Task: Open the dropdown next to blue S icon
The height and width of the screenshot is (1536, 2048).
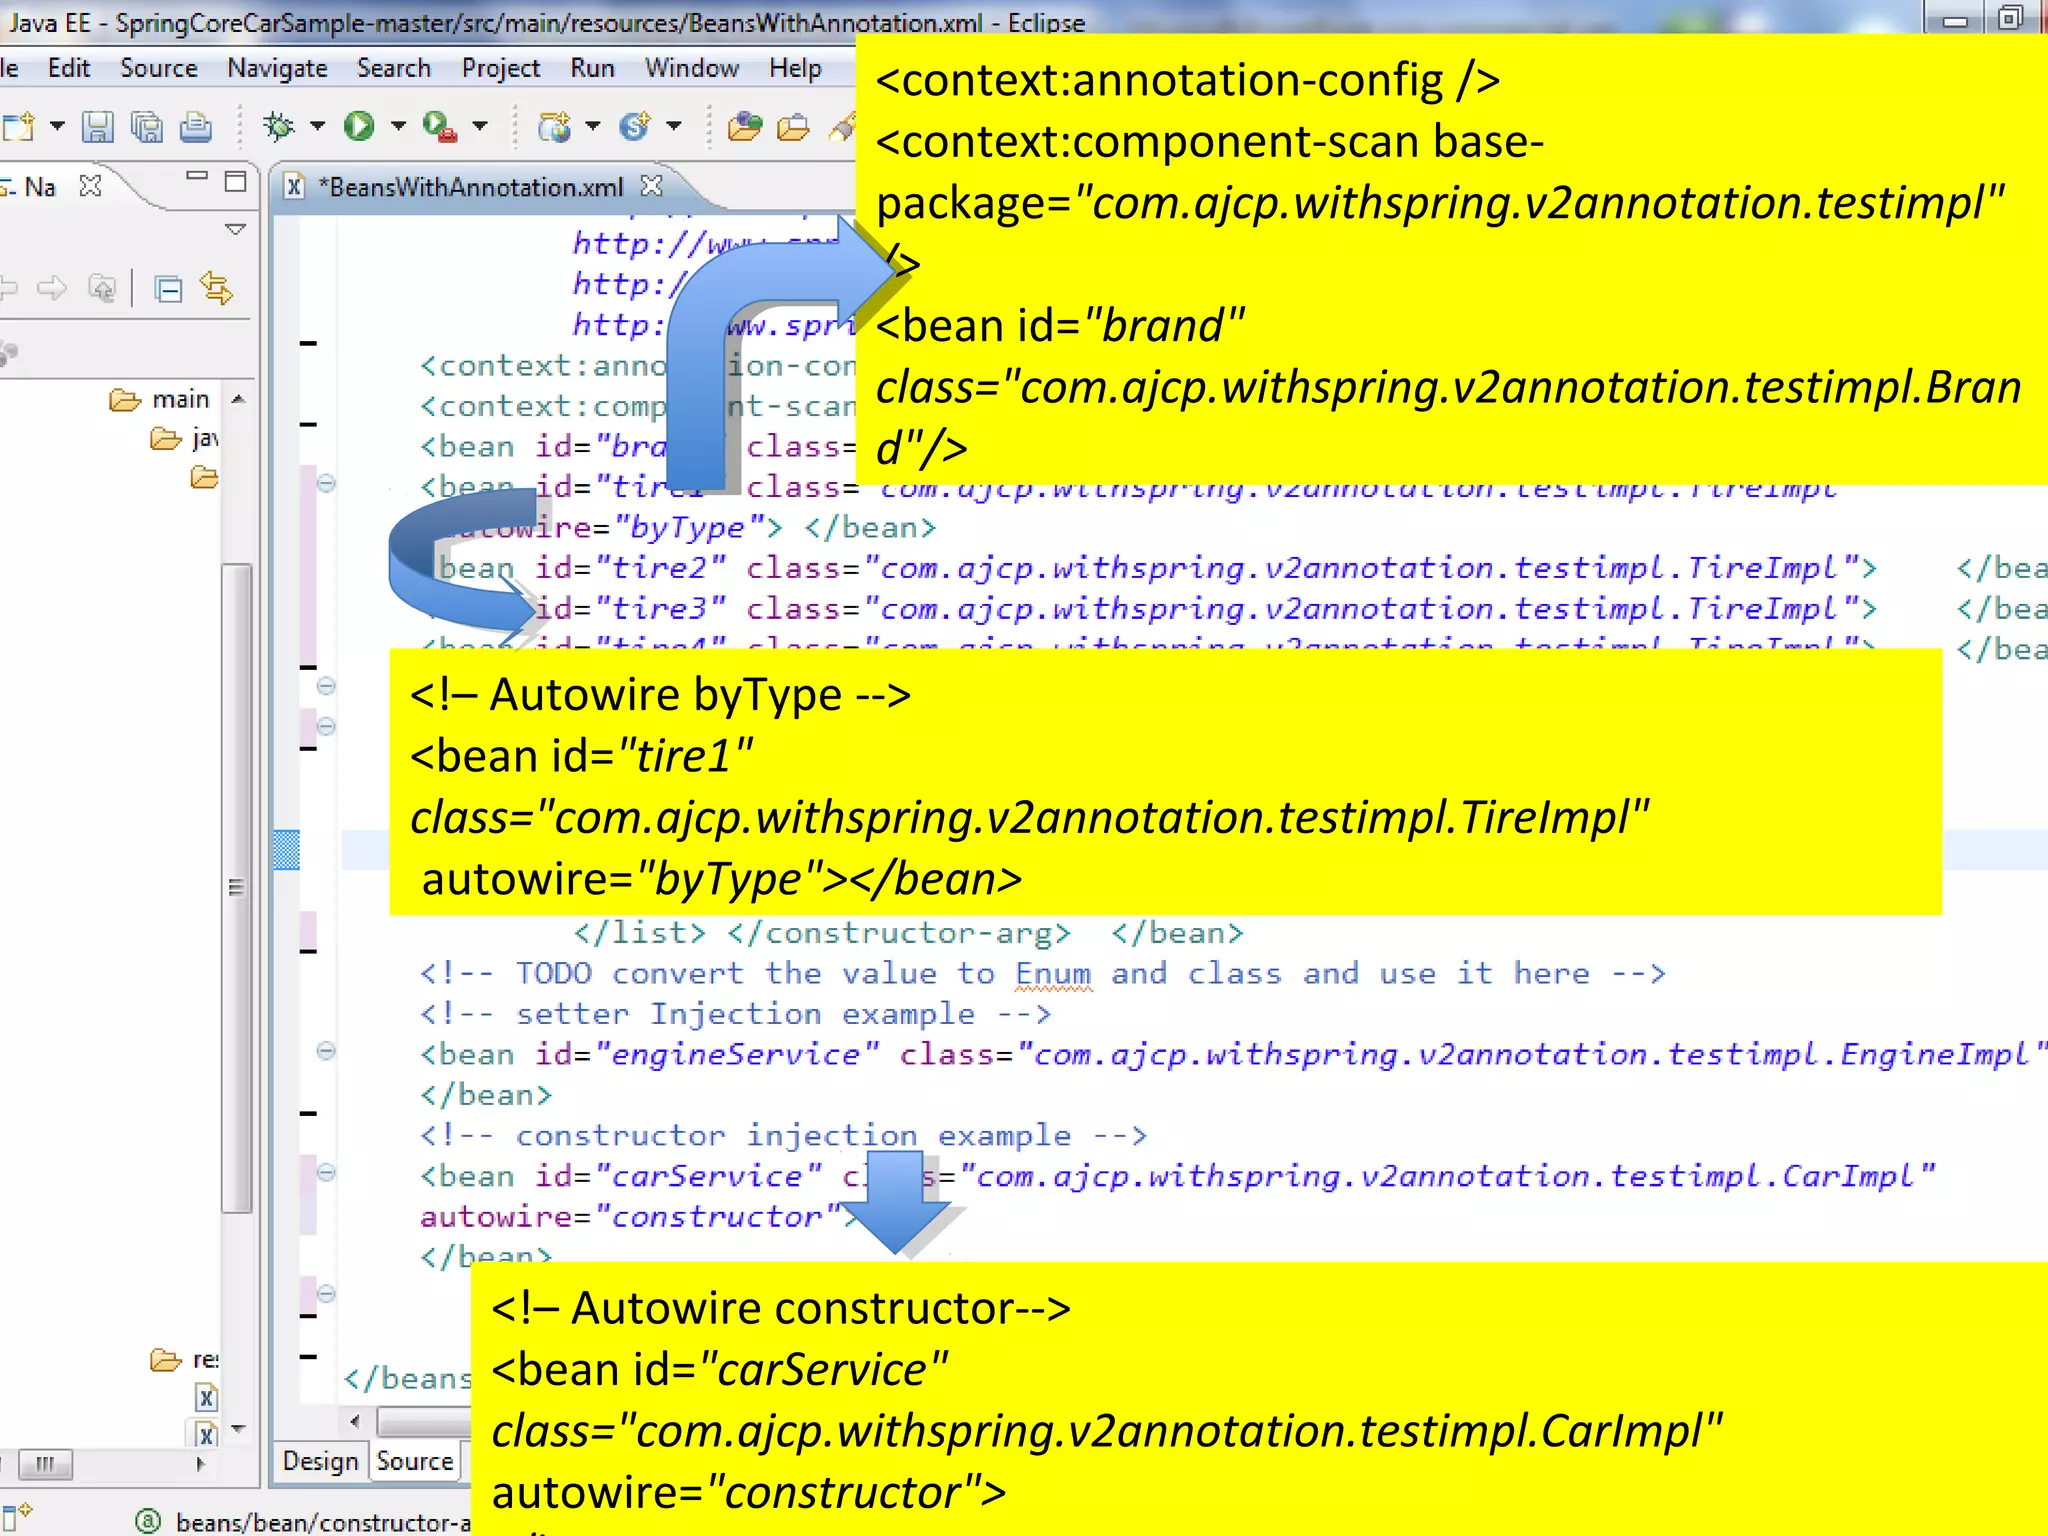Action: pos(674,126)
